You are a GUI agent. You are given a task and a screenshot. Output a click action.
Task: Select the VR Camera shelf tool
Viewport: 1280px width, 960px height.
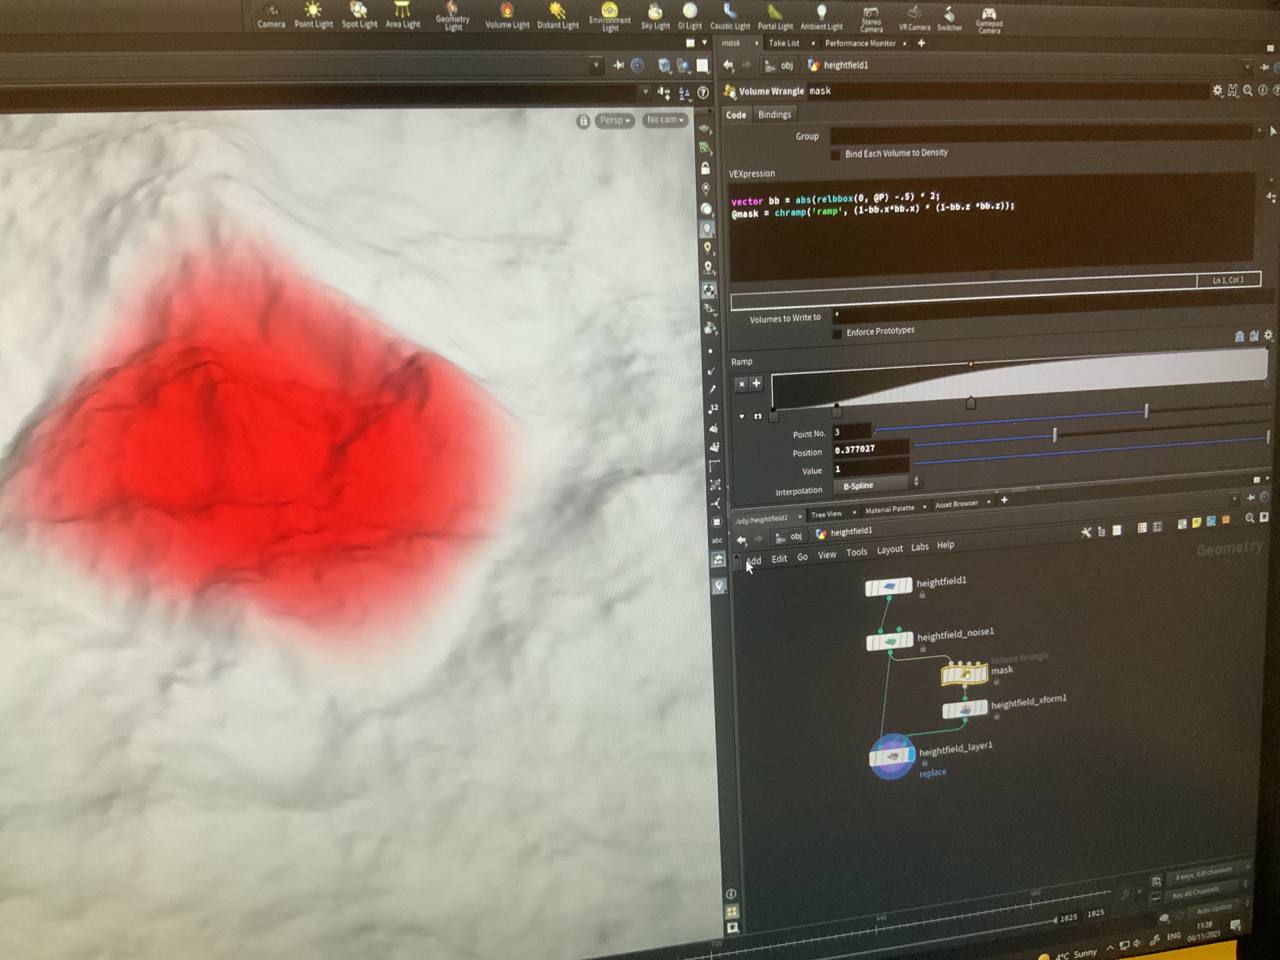(914, 18)
